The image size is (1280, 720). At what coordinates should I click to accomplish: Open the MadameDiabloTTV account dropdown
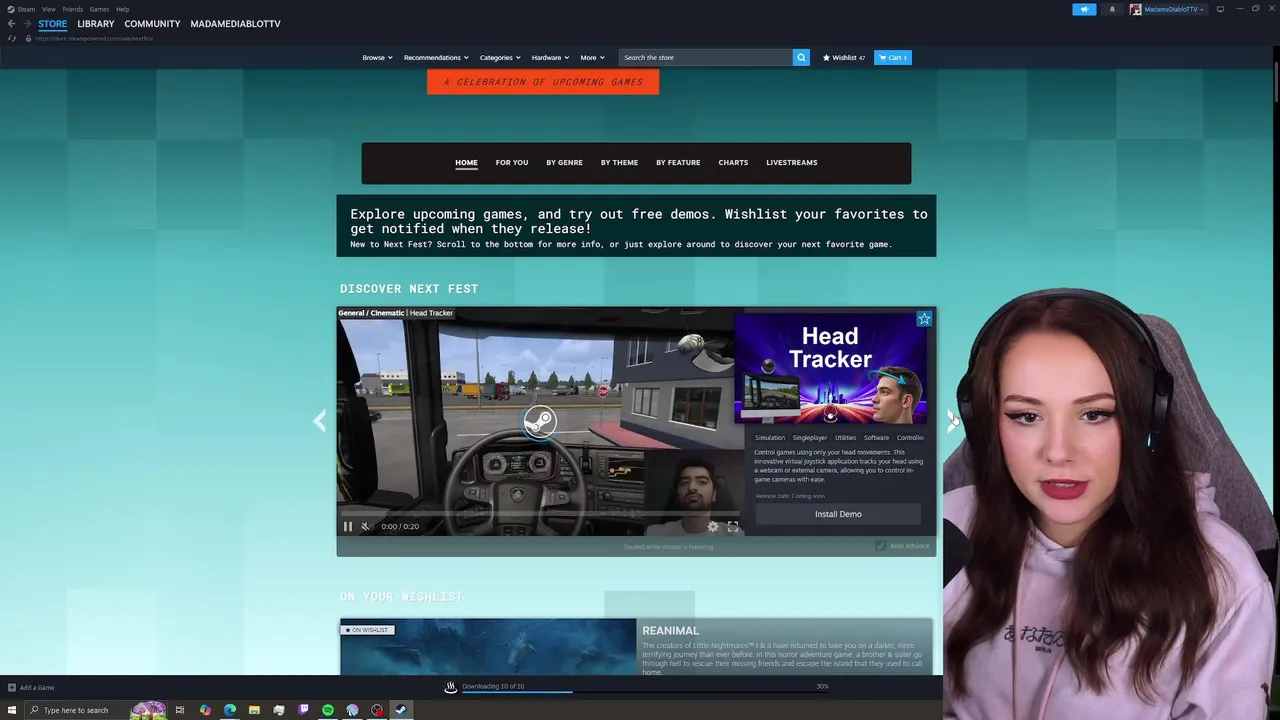pos(1168,9)
